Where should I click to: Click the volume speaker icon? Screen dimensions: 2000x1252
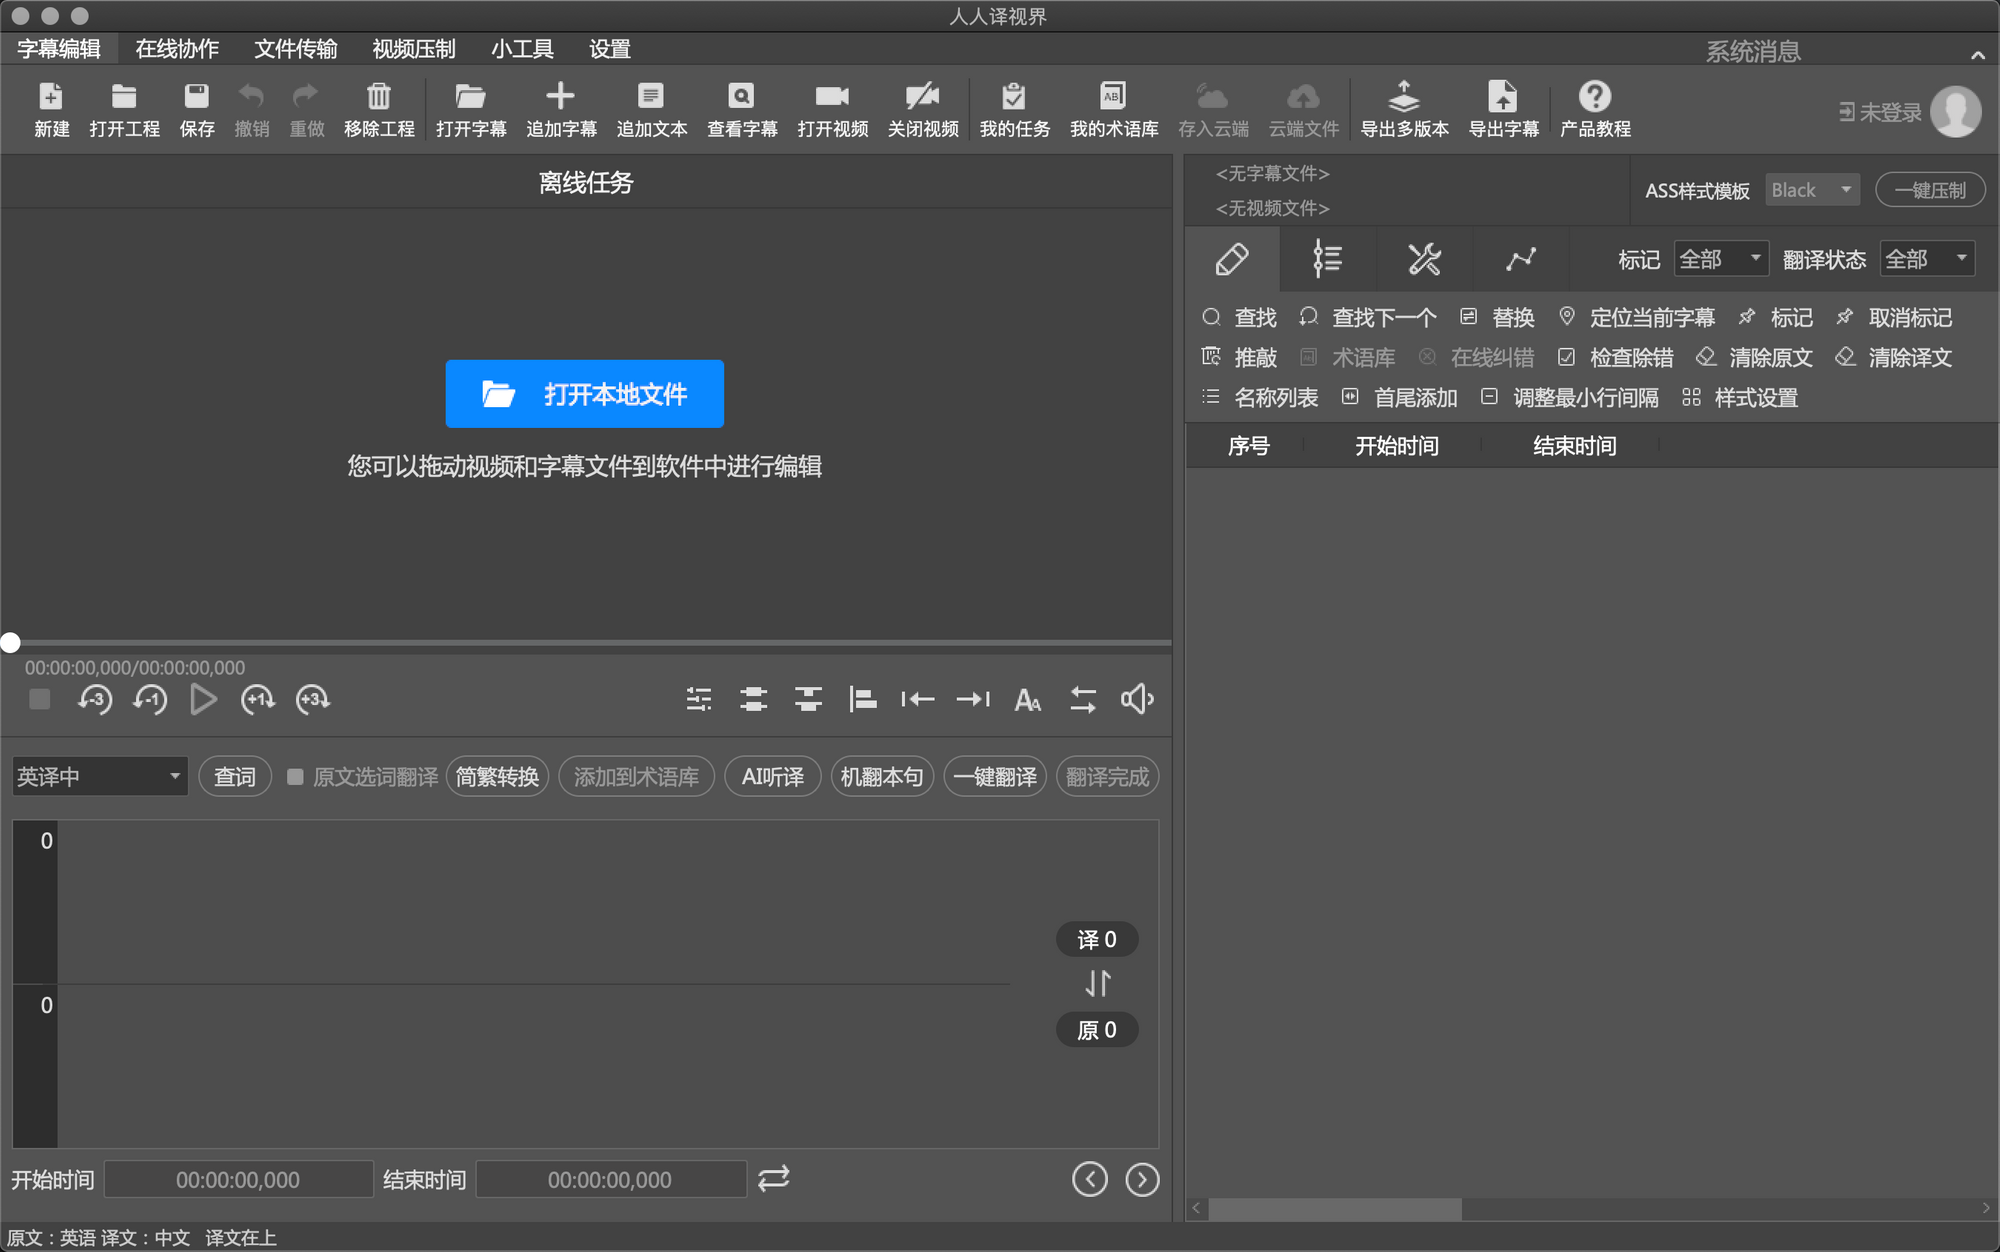[1137, 699]
